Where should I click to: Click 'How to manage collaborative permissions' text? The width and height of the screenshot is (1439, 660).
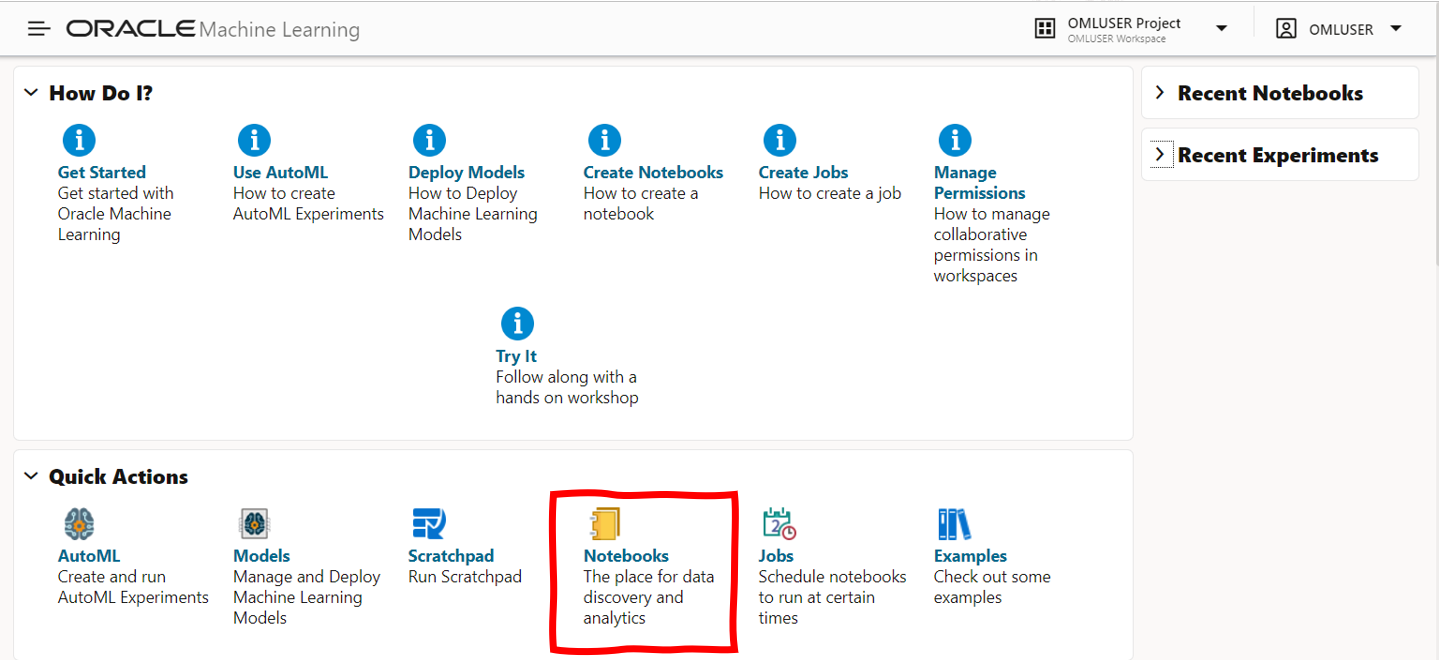(x=992, y=244)
